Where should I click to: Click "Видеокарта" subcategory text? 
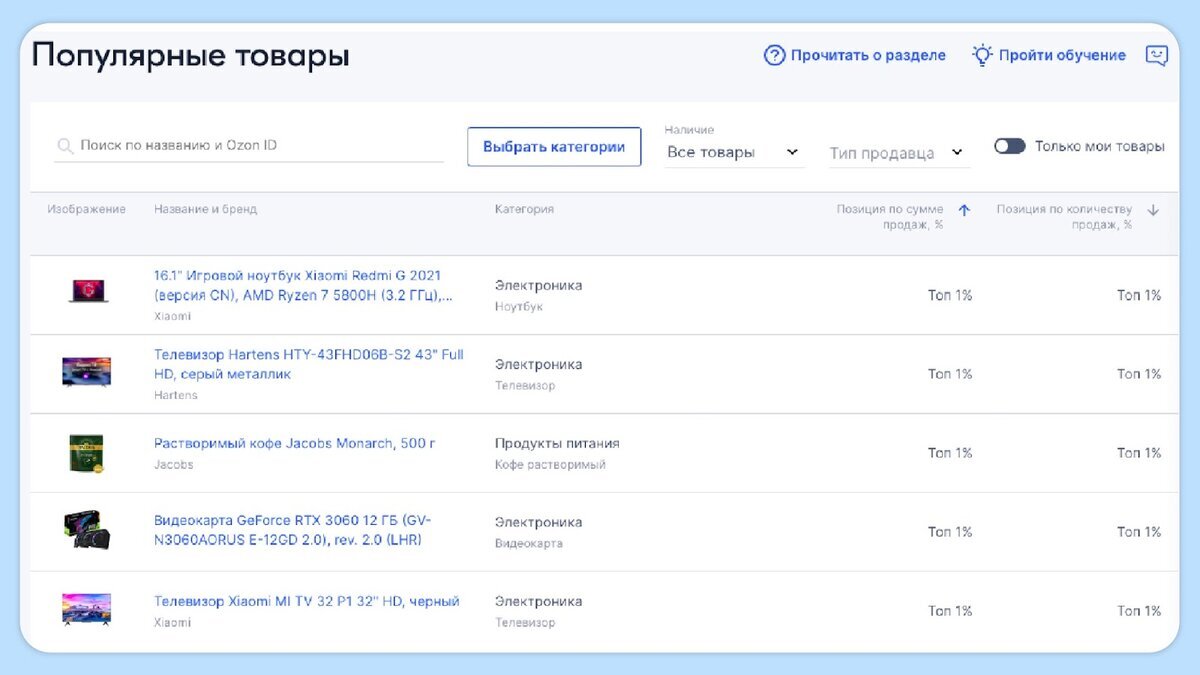coord(528,543)
